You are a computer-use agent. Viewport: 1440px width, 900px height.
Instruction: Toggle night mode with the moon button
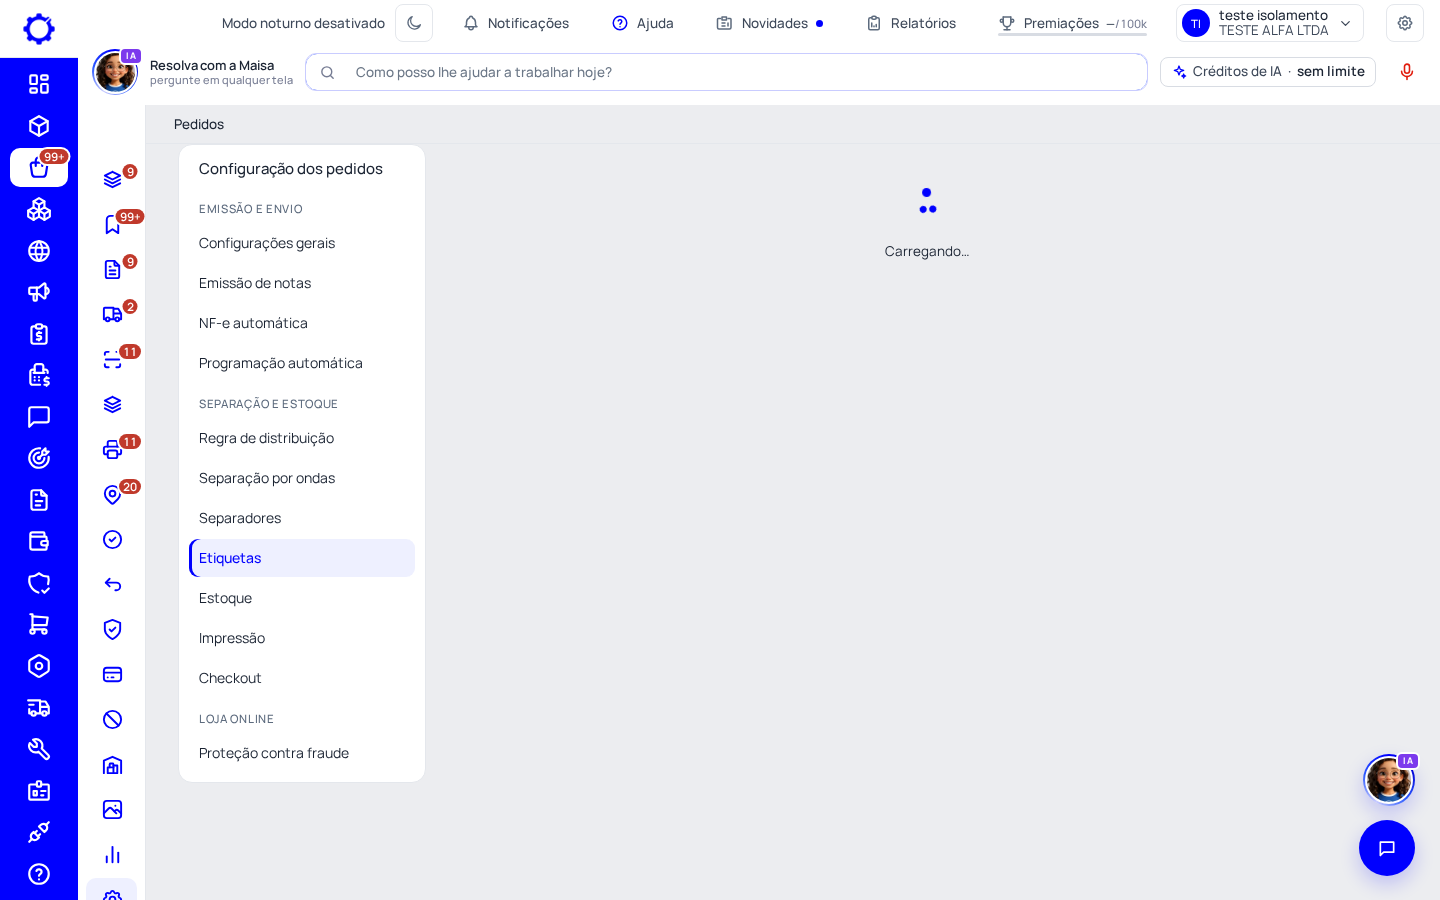(x=414, y=23)
